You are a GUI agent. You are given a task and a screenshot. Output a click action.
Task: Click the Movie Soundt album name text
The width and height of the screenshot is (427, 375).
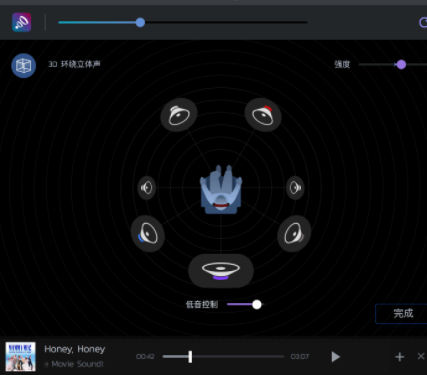click(x=74, y=364)
